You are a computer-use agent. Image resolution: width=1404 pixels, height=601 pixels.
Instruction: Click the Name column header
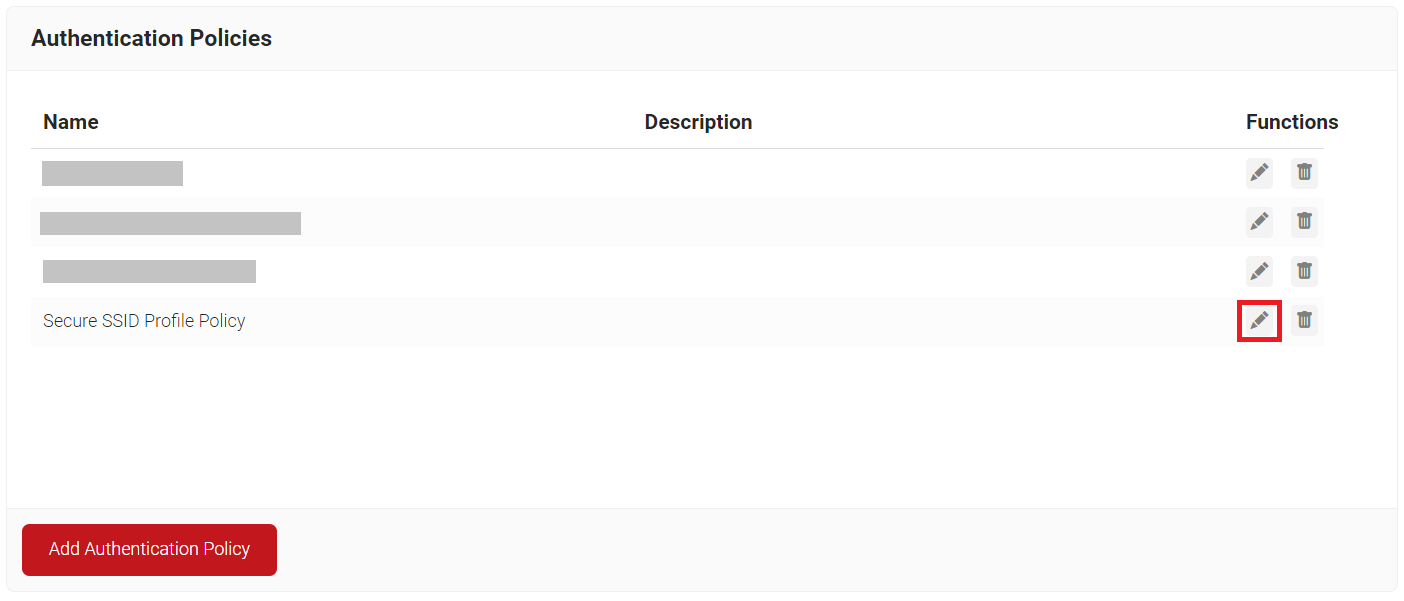point(71,122)
